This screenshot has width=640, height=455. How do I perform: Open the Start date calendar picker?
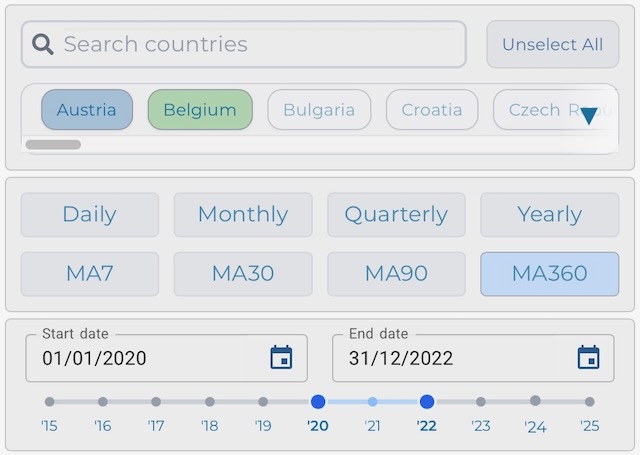click(x=281, y=357)
